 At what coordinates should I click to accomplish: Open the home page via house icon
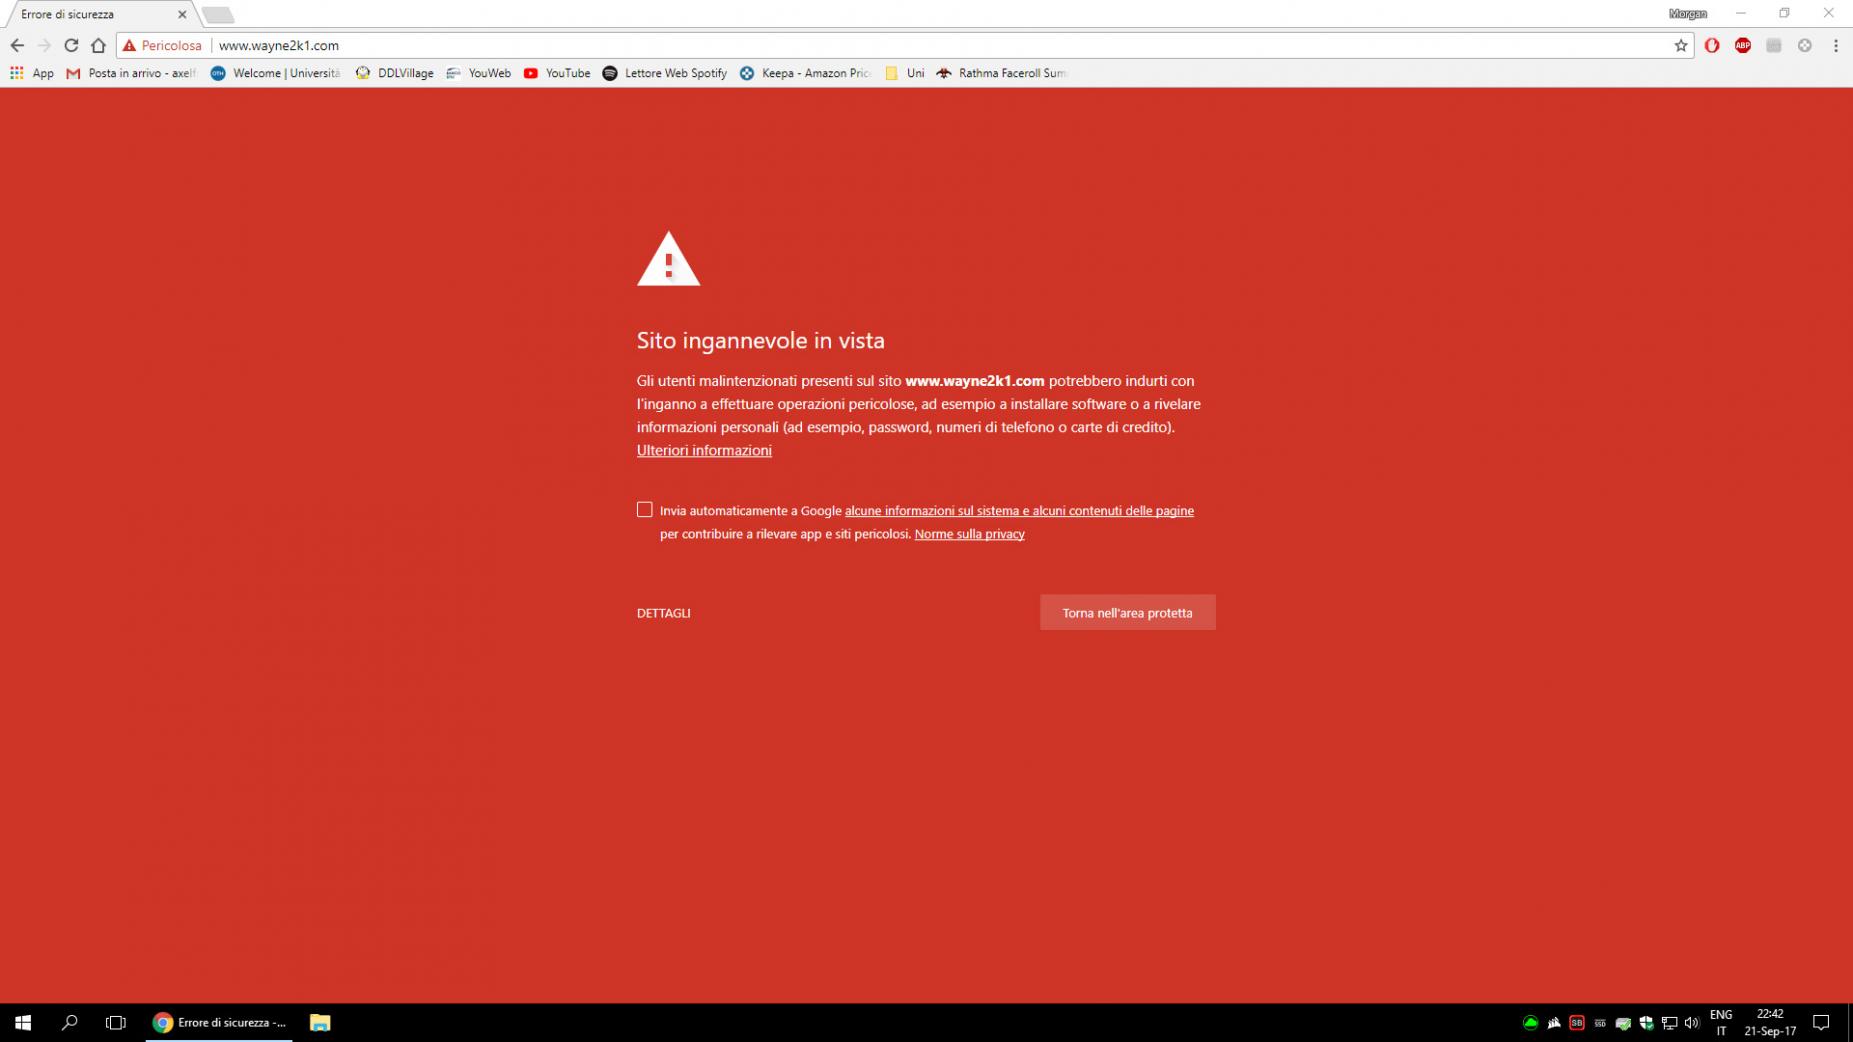click(98, 45)
